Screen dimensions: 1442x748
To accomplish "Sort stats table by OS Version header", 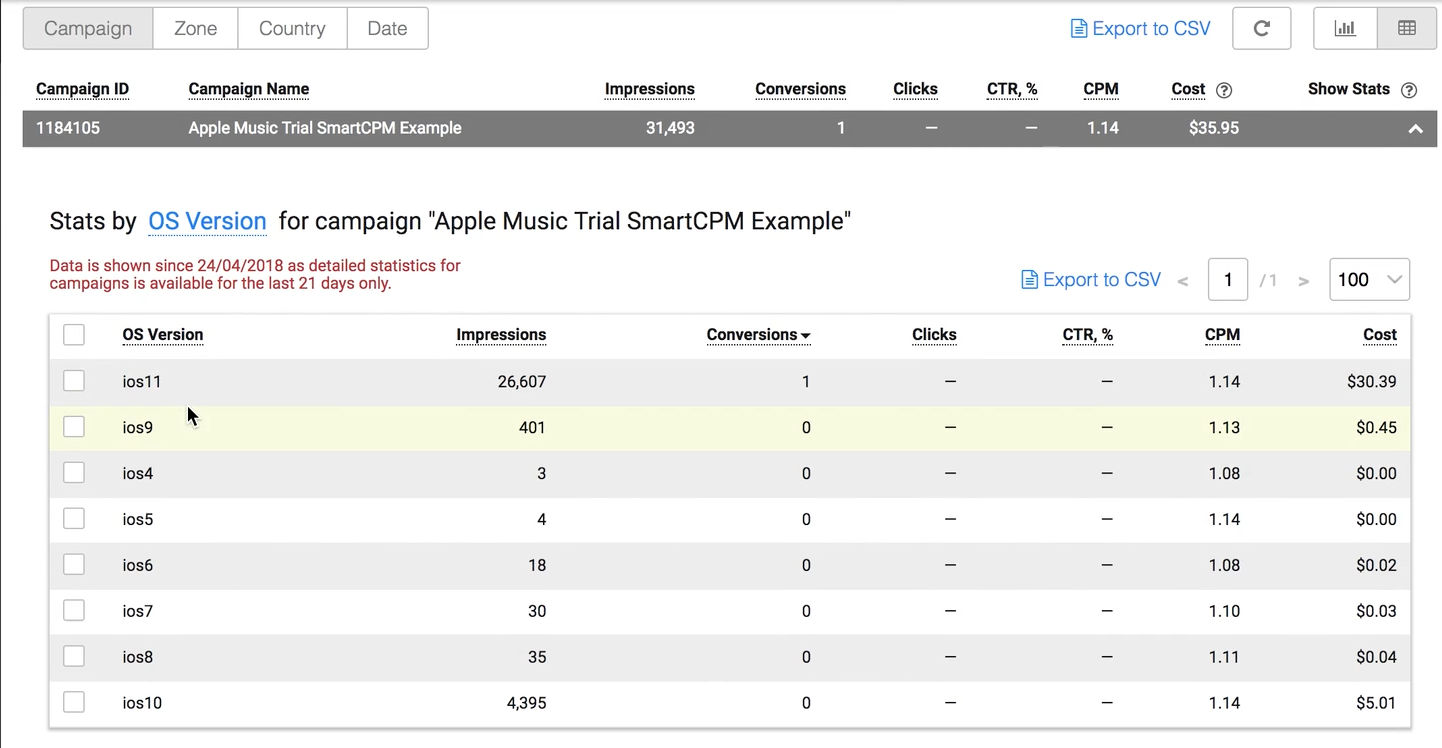I will coord(163,335).
